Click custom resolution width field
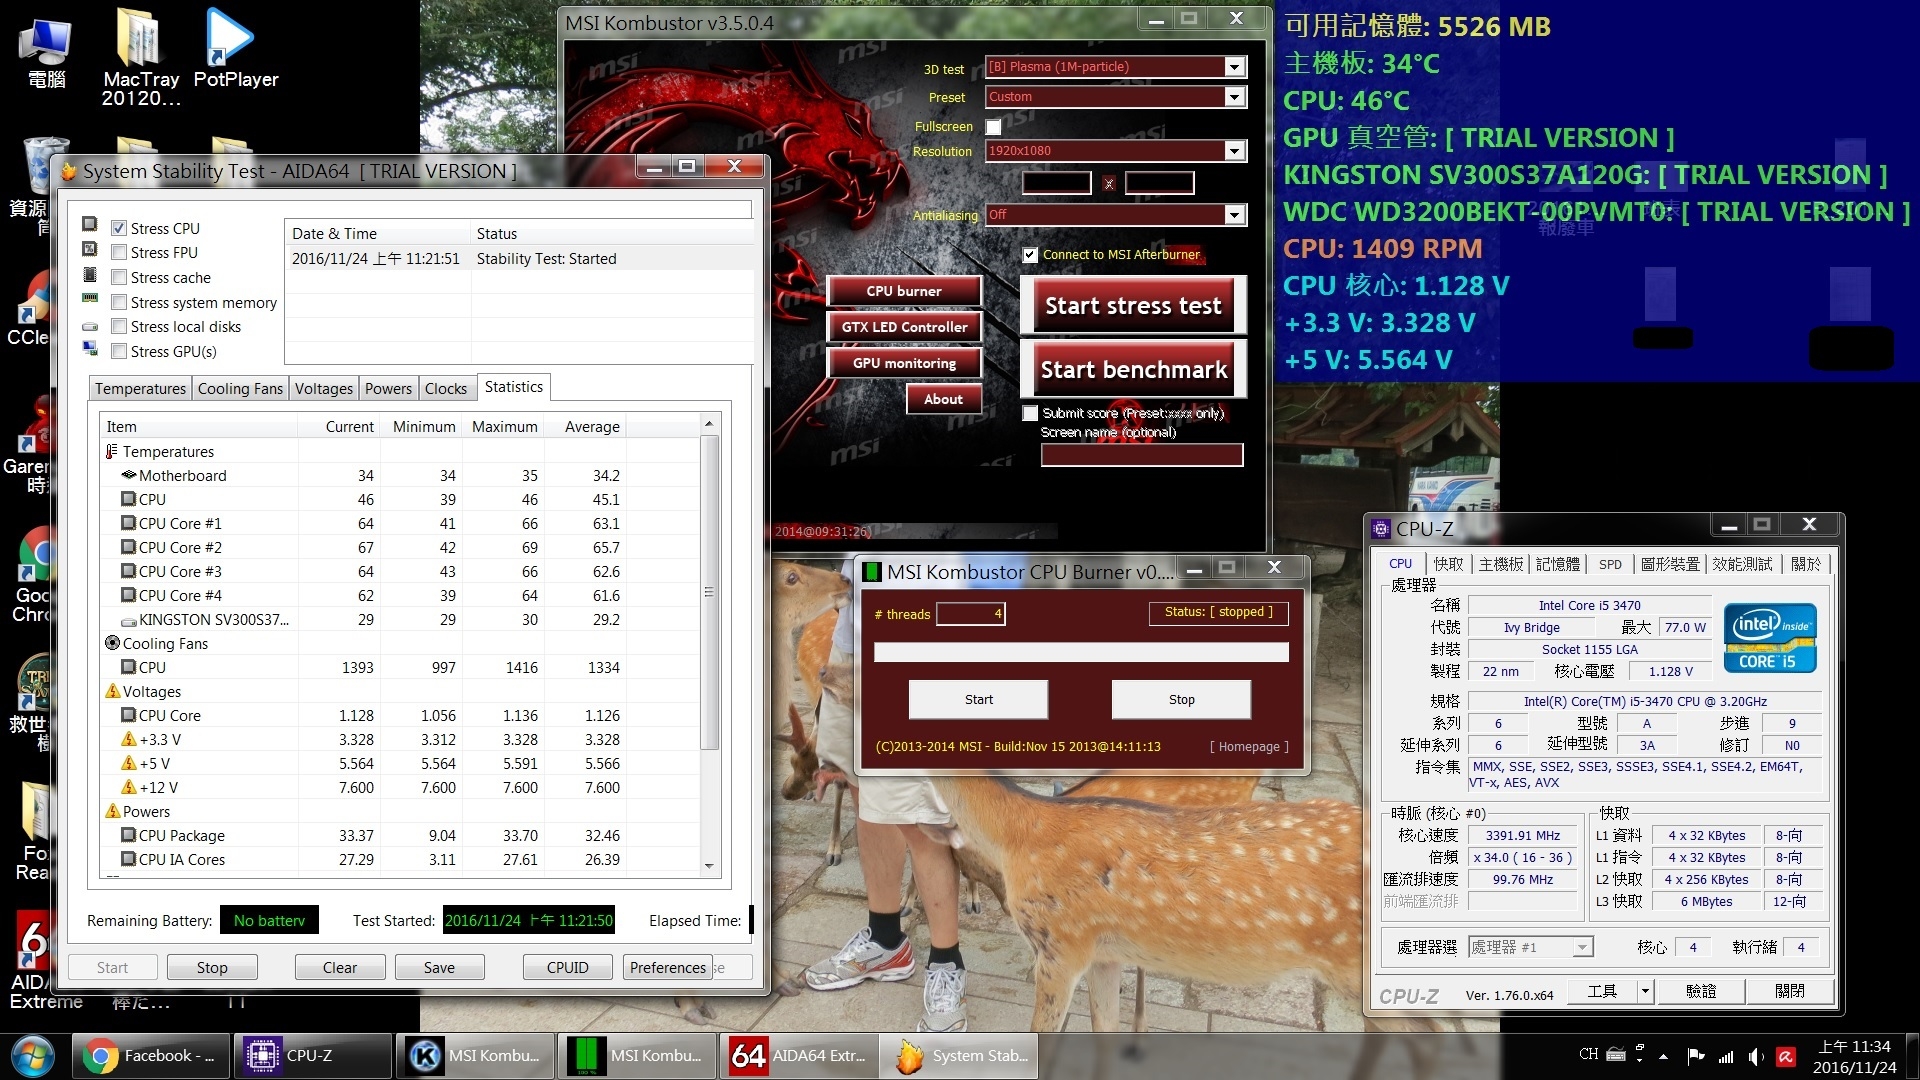Viewport: 1920px width, 1080px height. (x=1056, y=183)
